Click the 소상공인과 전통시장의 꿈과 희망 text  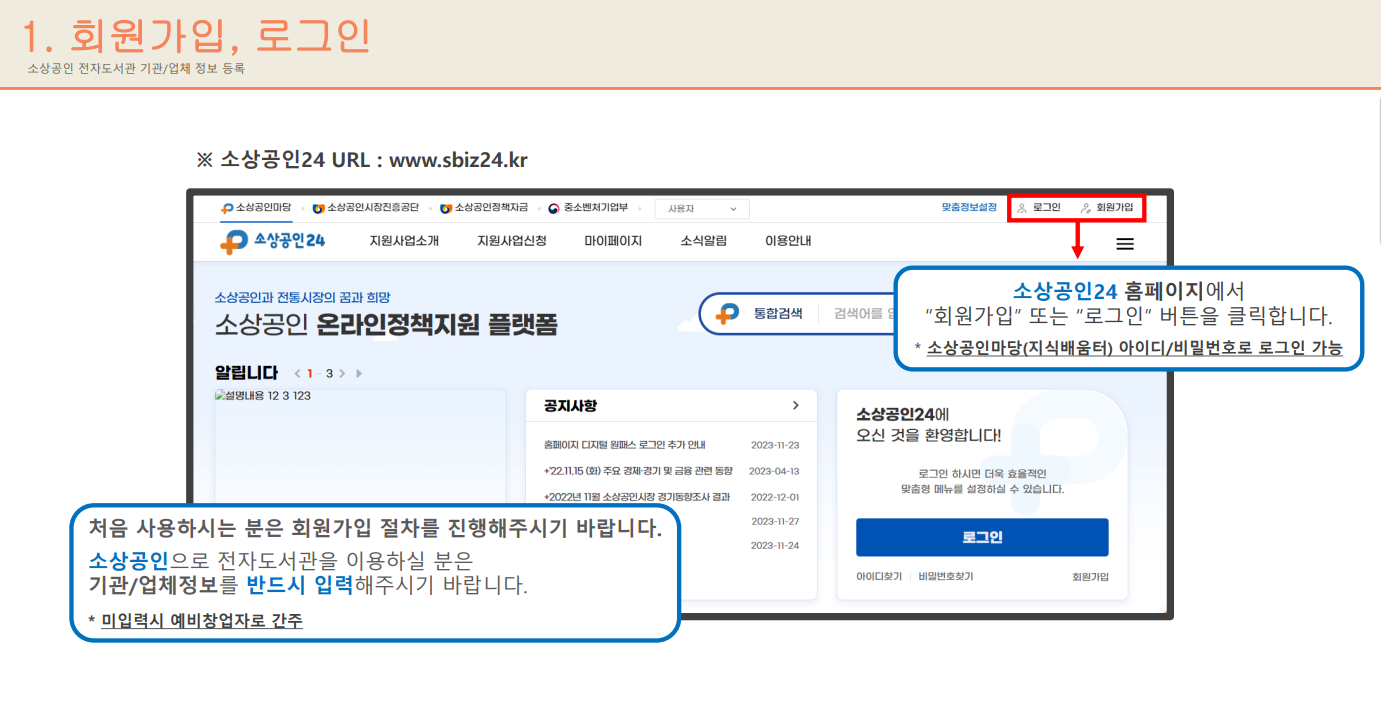point(302,297)
